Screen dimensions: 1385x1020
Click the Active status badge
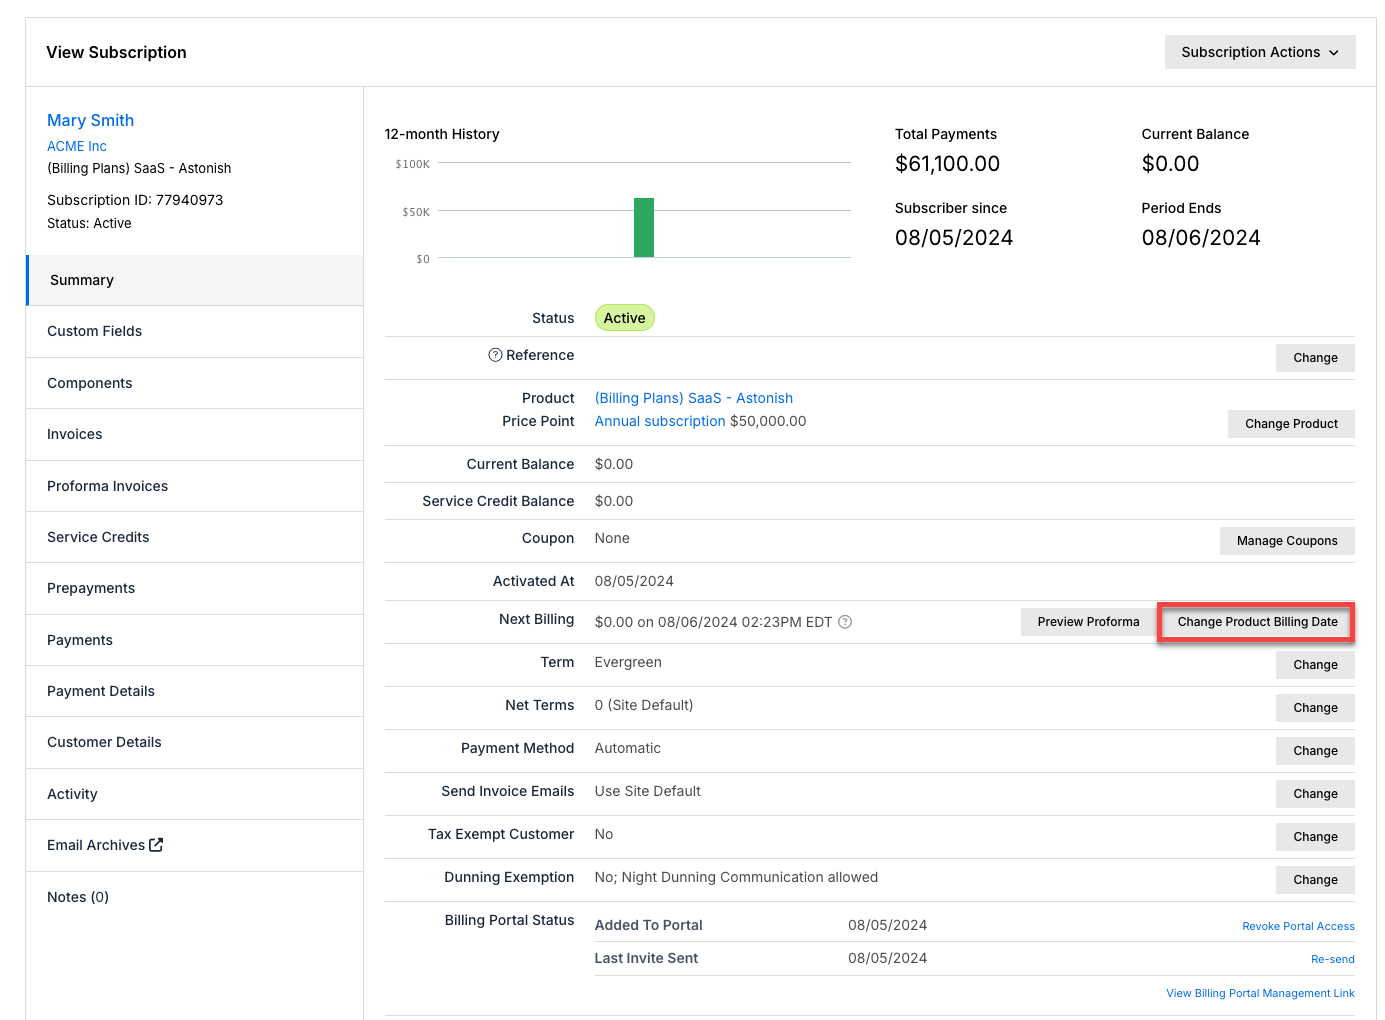point(625,318)
